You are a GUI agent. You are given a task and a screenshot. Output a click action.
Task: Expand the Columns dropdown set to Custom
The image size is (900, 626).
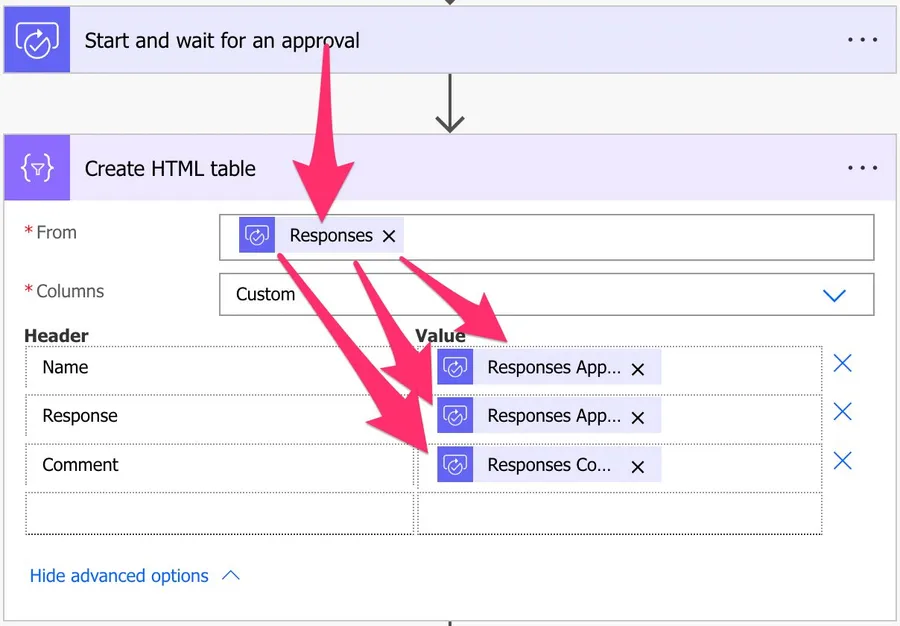point(833,295)
